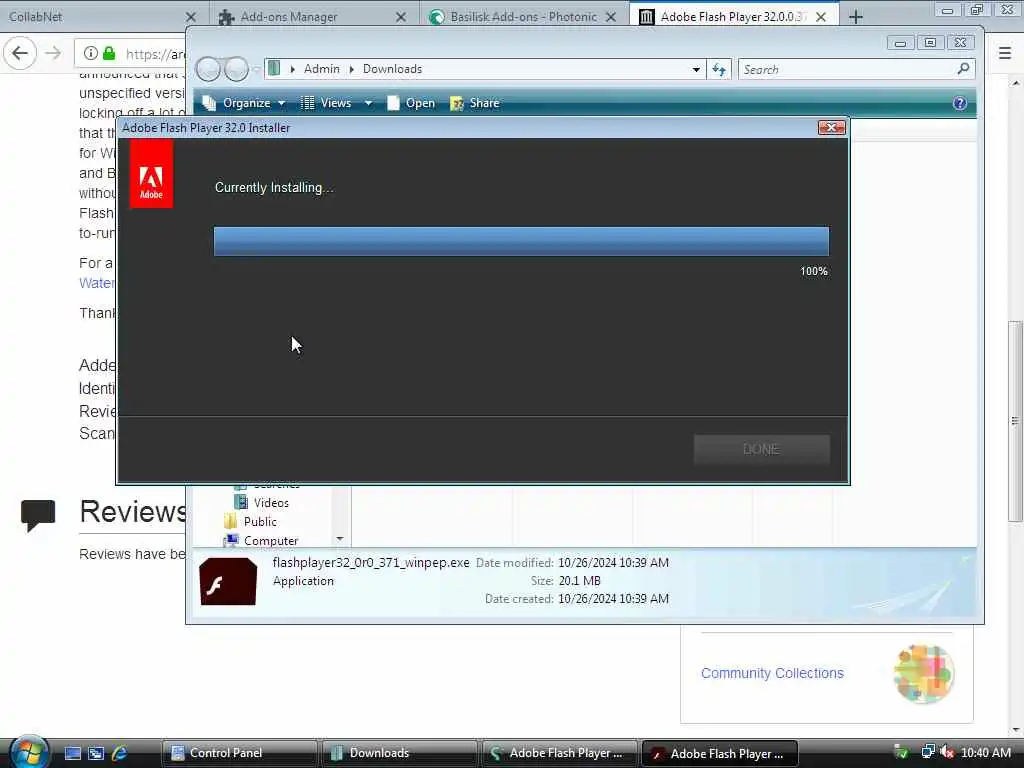Viewport: 1024px width, 768px height.
Task: Open Explorer help icon
Action: [x=959, y=103]
